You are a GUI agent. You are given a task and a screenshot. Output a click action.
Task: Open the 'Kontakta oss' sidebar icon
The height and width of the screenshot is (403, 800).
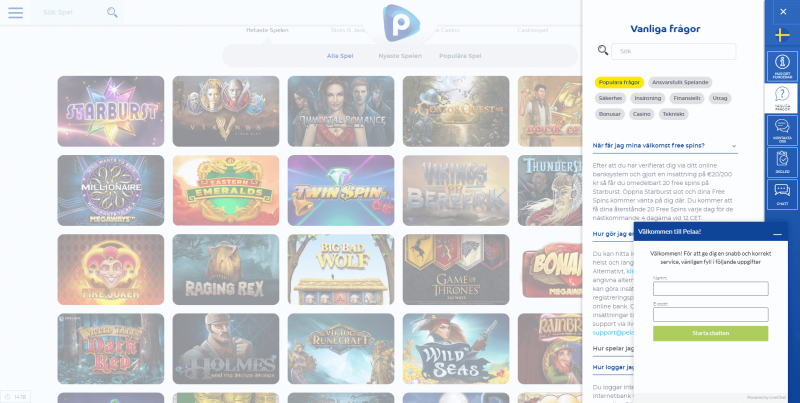782,130
